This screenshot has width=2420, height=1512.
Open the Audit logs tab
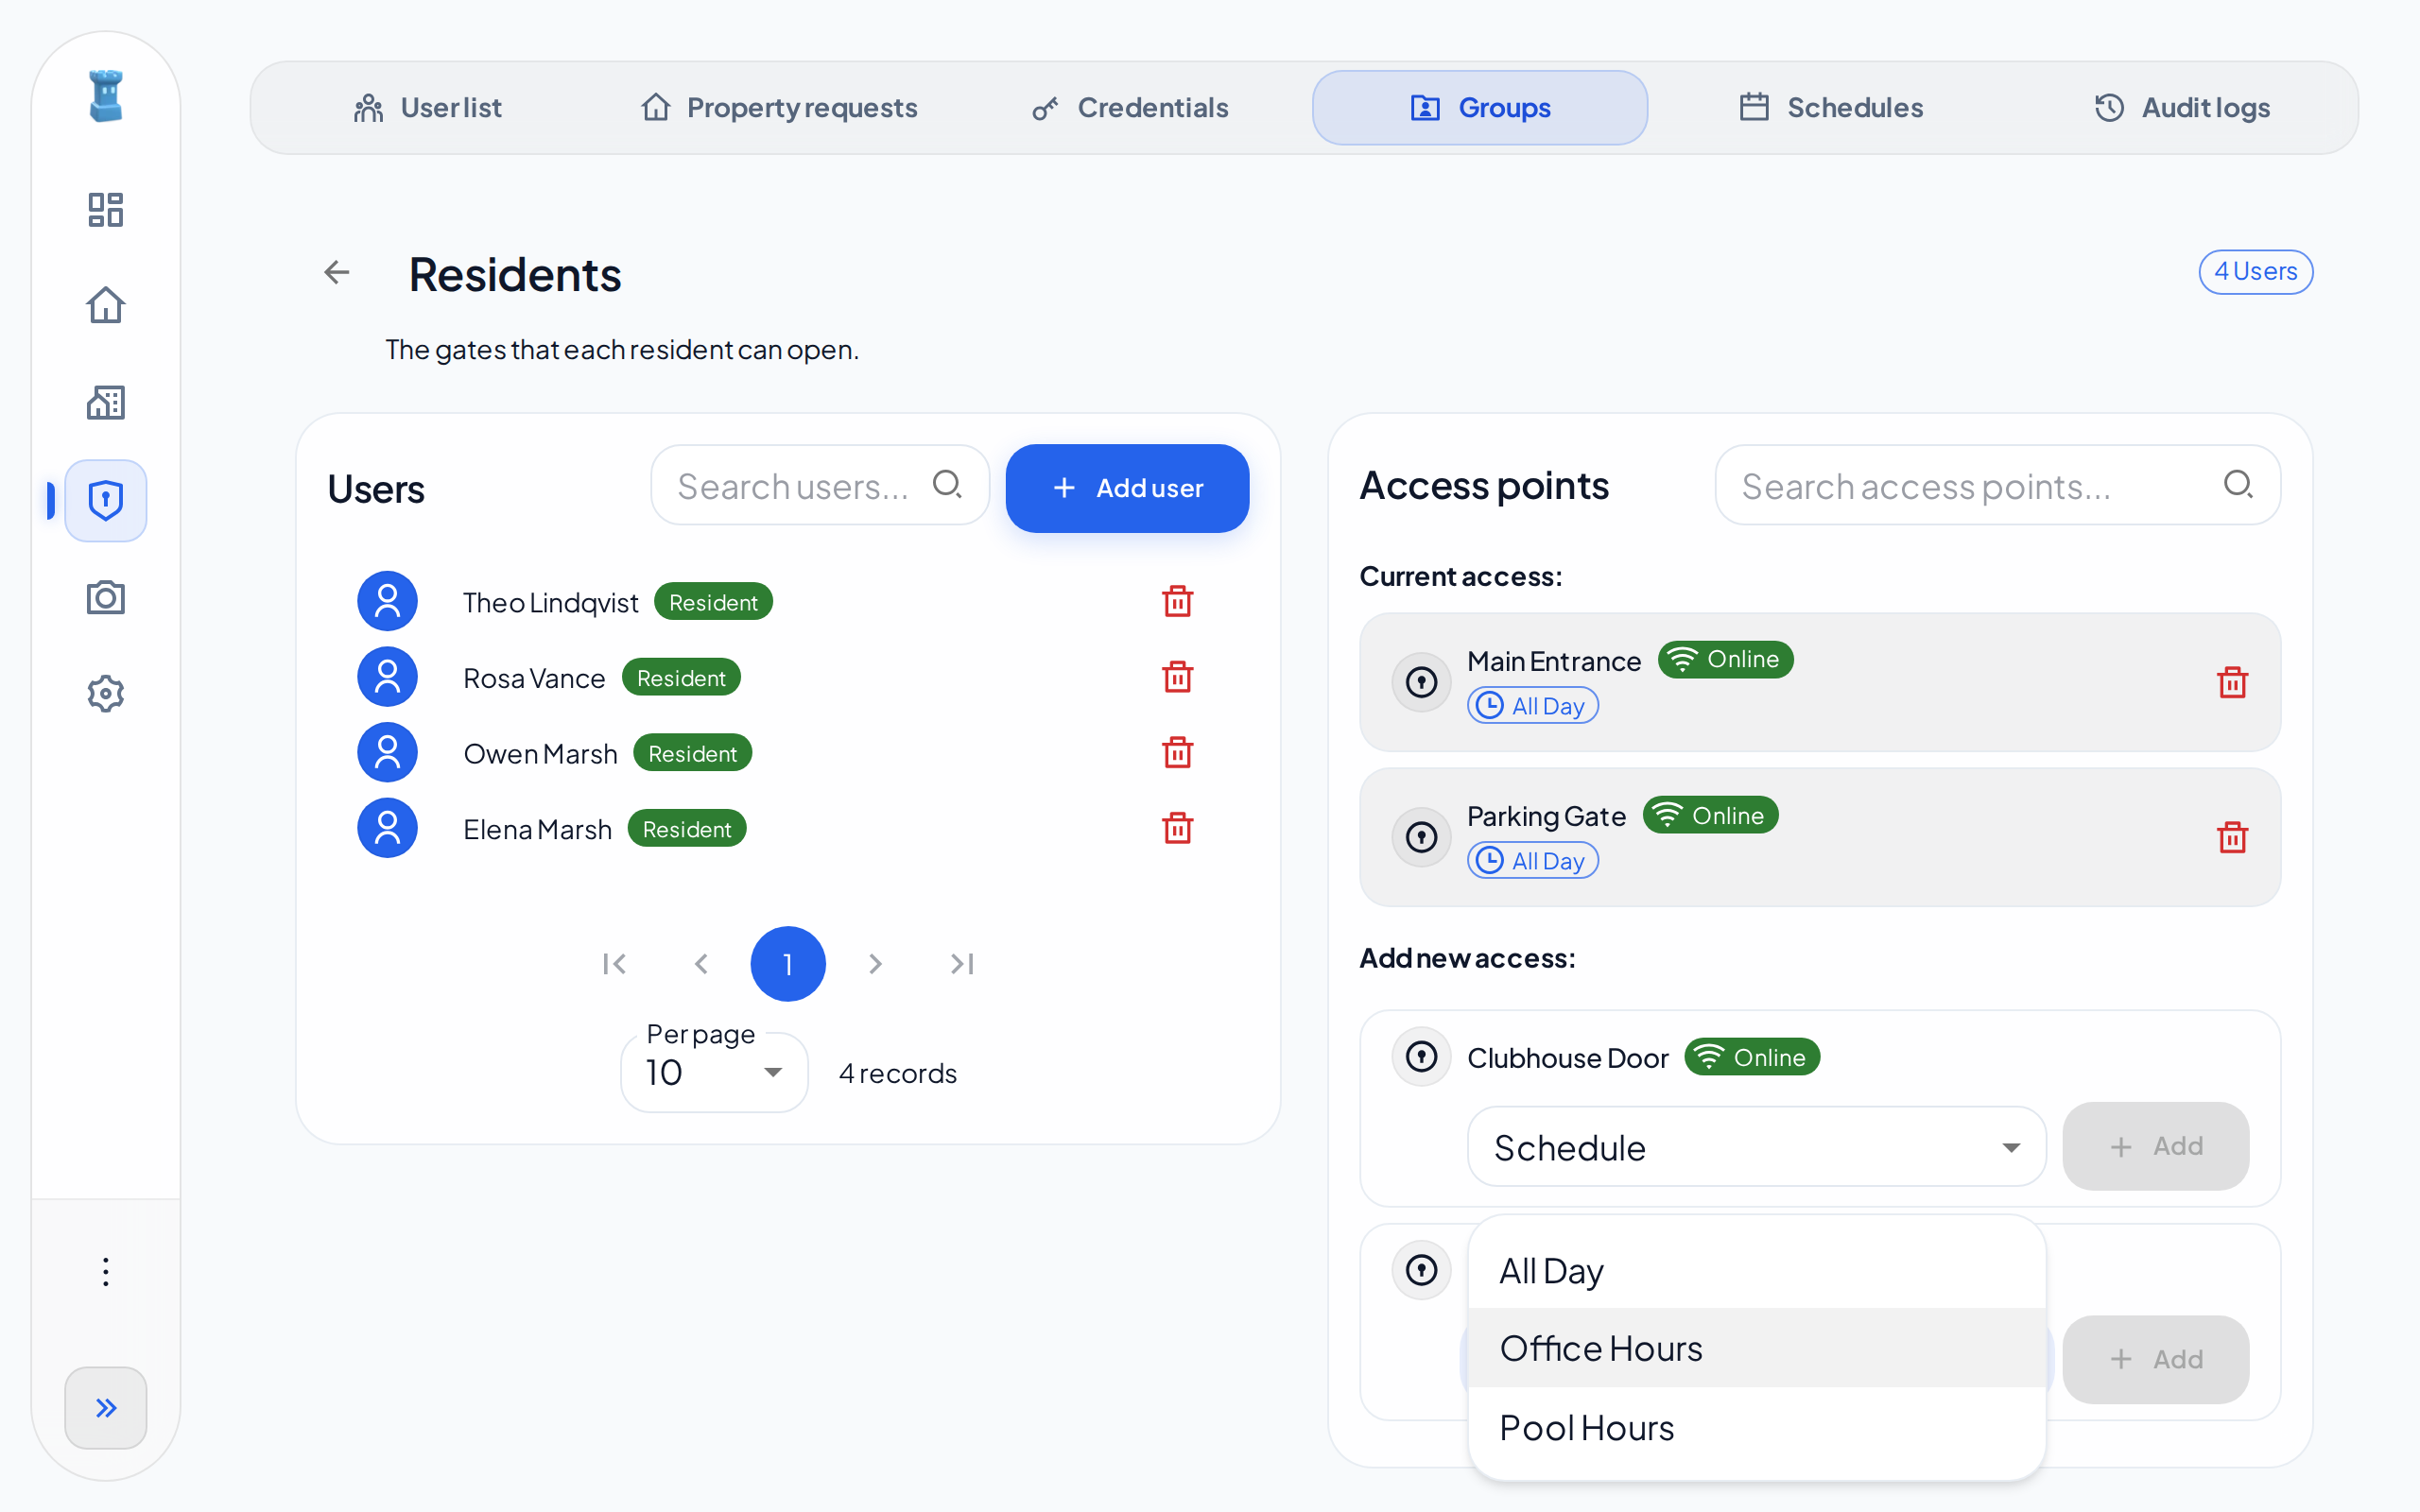pos(2182,108)
